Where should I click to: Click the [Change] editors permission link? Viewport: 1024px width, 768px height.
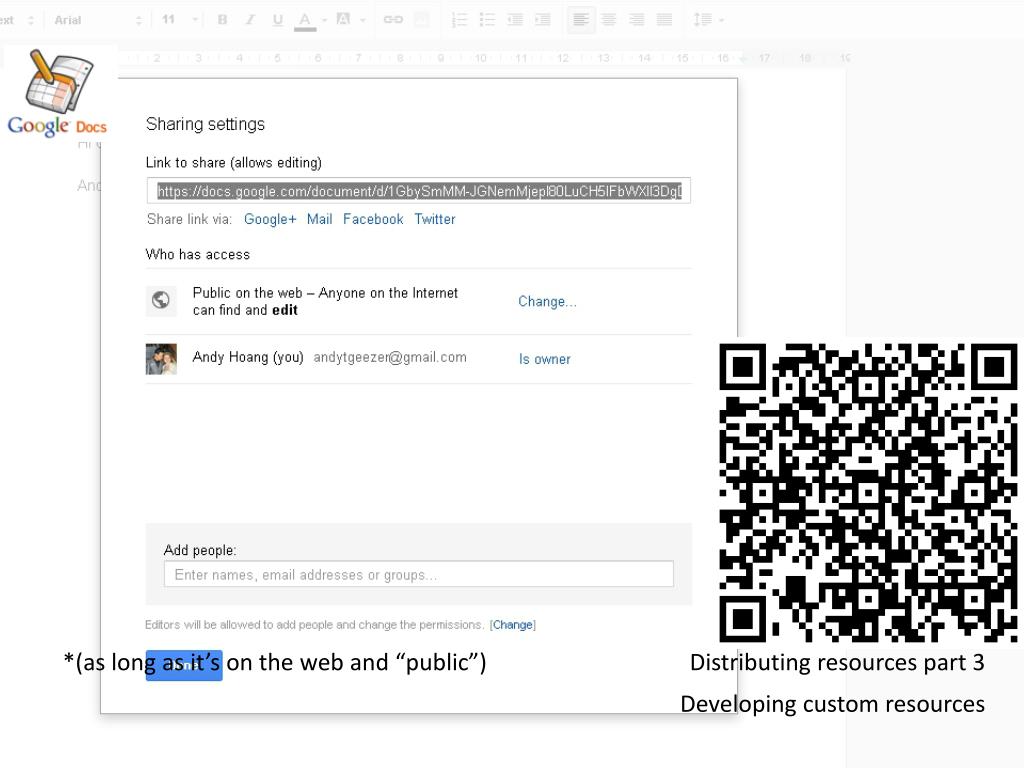point(513,625)
